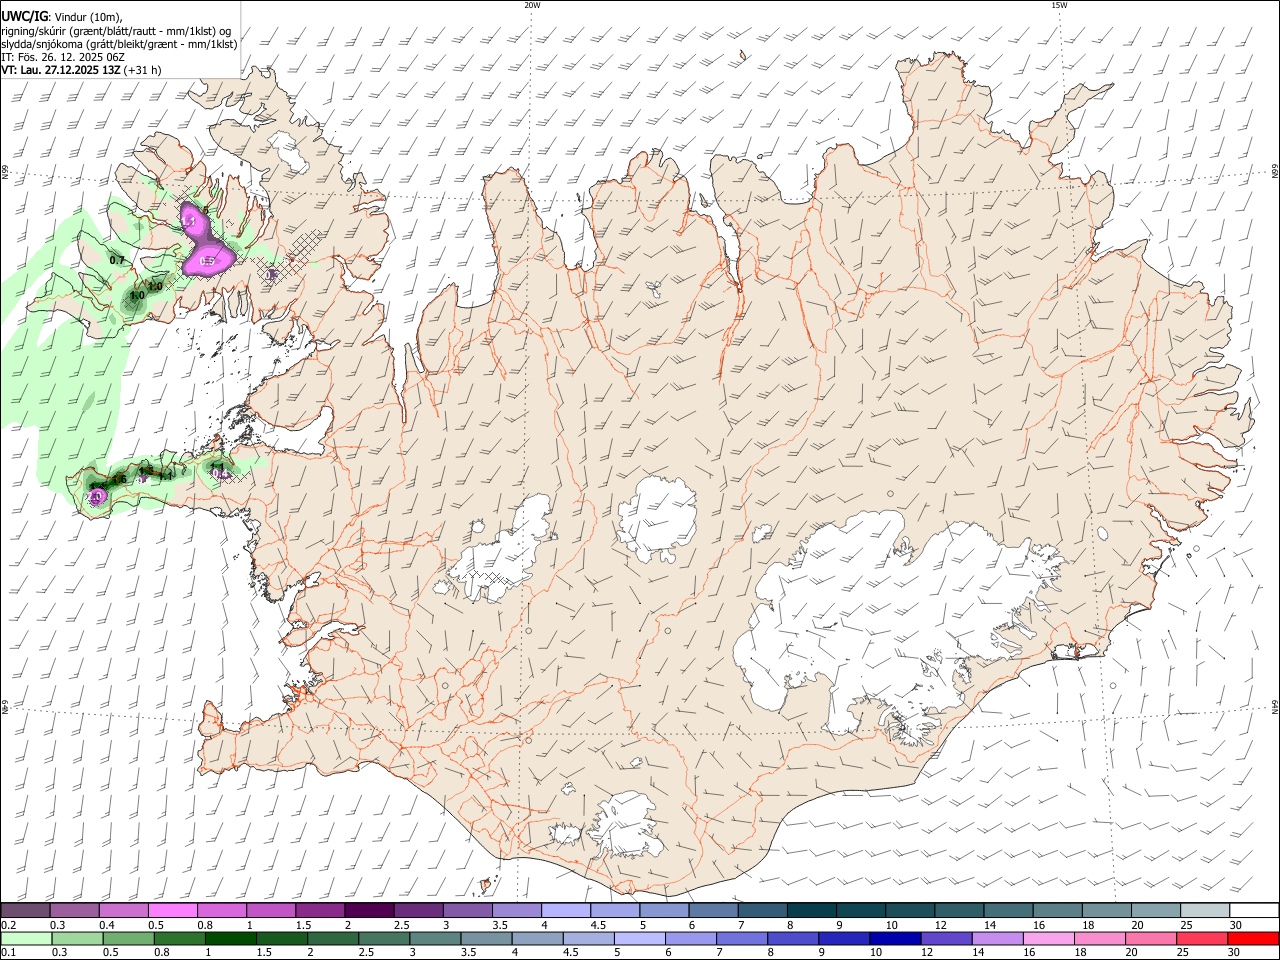Click the '64N' latitude label on the right edge
The height and width of the screenshot is (960, 1280).
click(x=1275, y=706)
